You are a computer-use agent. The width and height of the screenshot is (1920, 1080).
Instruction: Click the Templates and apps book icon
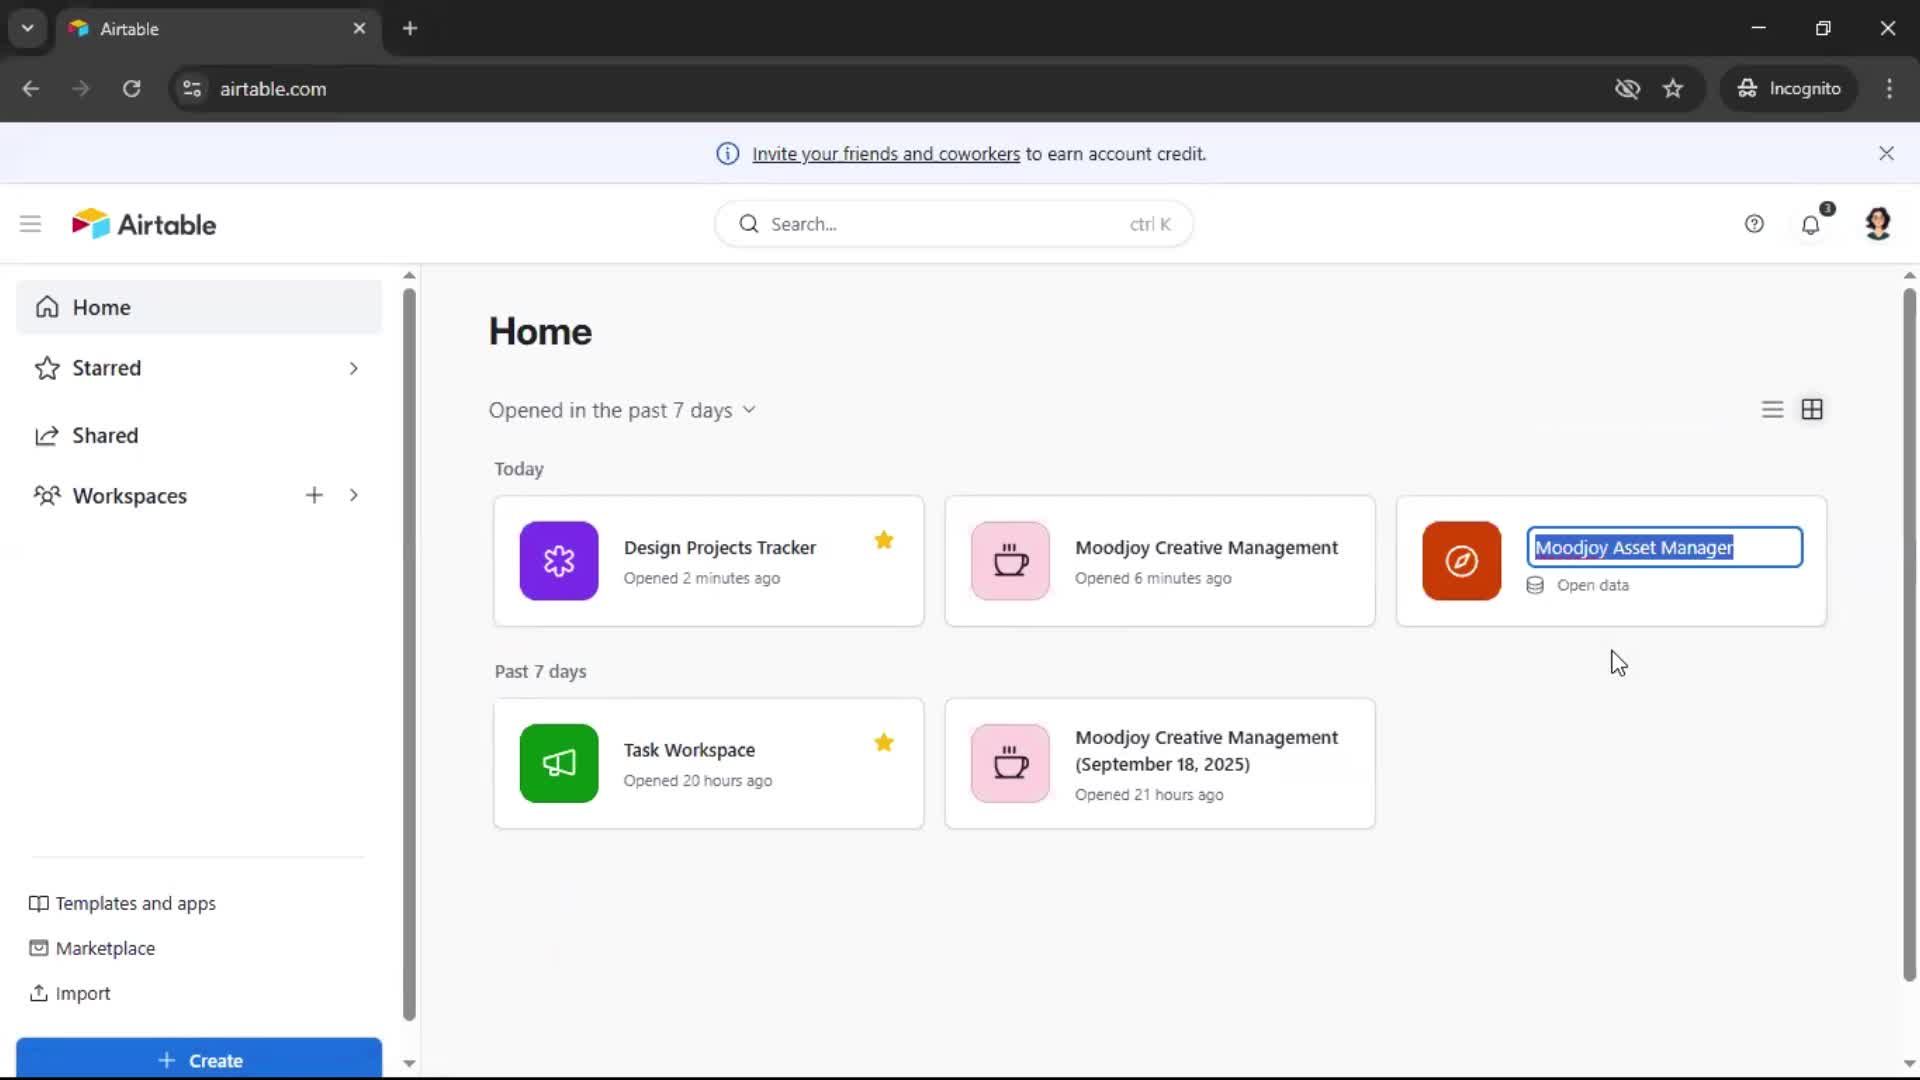[x=38, y=904]
